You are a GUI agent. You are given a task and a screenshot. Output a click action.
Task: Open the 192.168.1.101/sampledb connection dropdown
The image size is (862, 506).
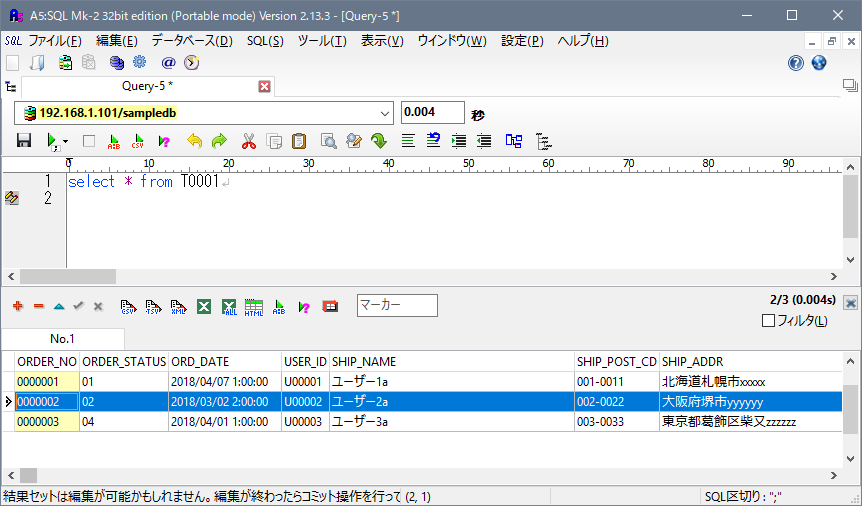pos(384,113)
